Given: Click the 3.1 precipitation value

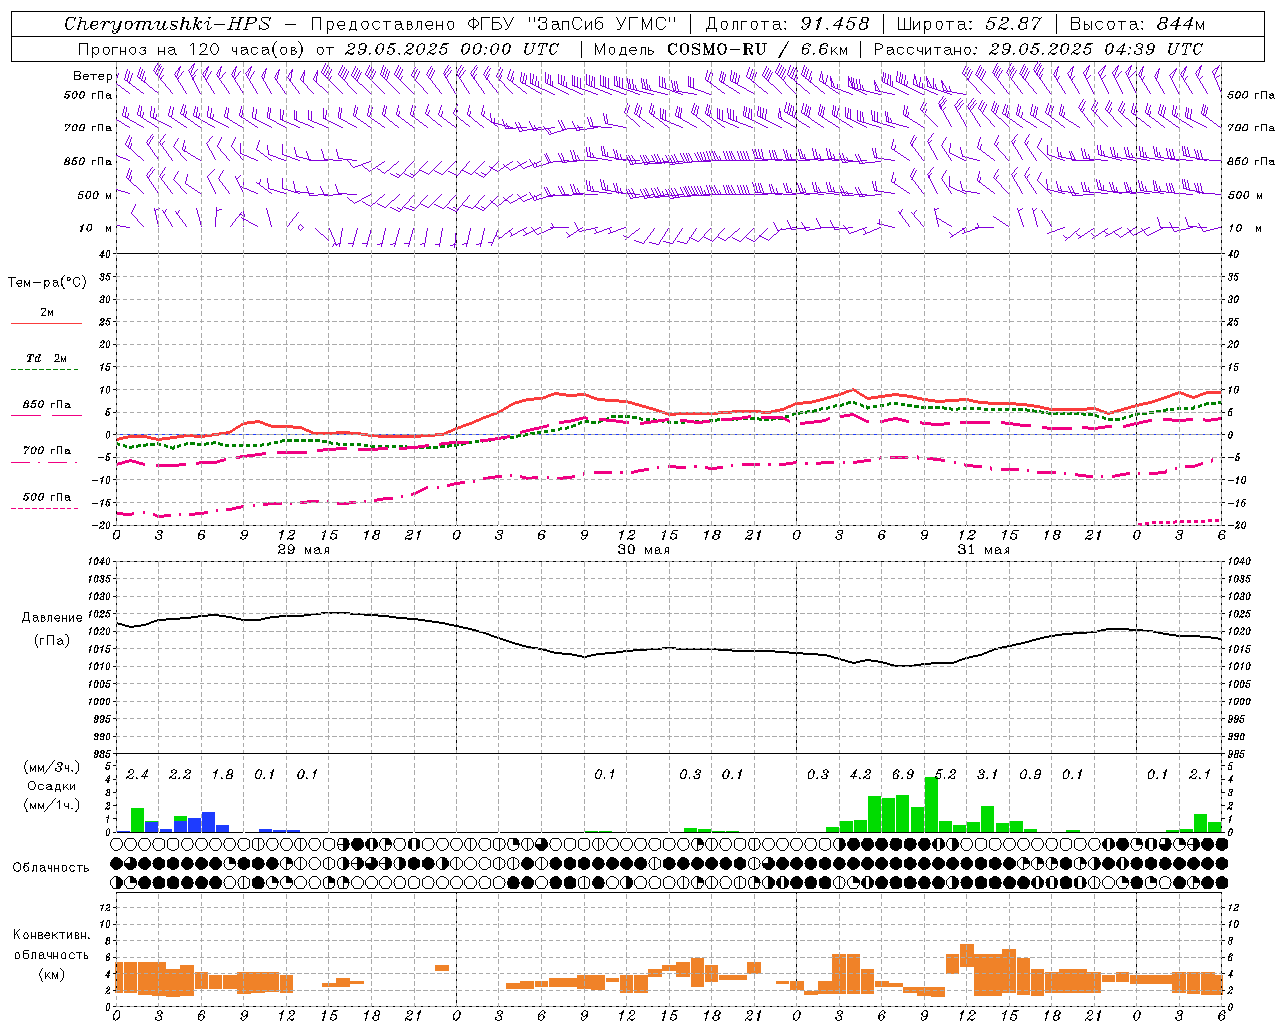Looking at the screenshot, I should click(987, 775).
